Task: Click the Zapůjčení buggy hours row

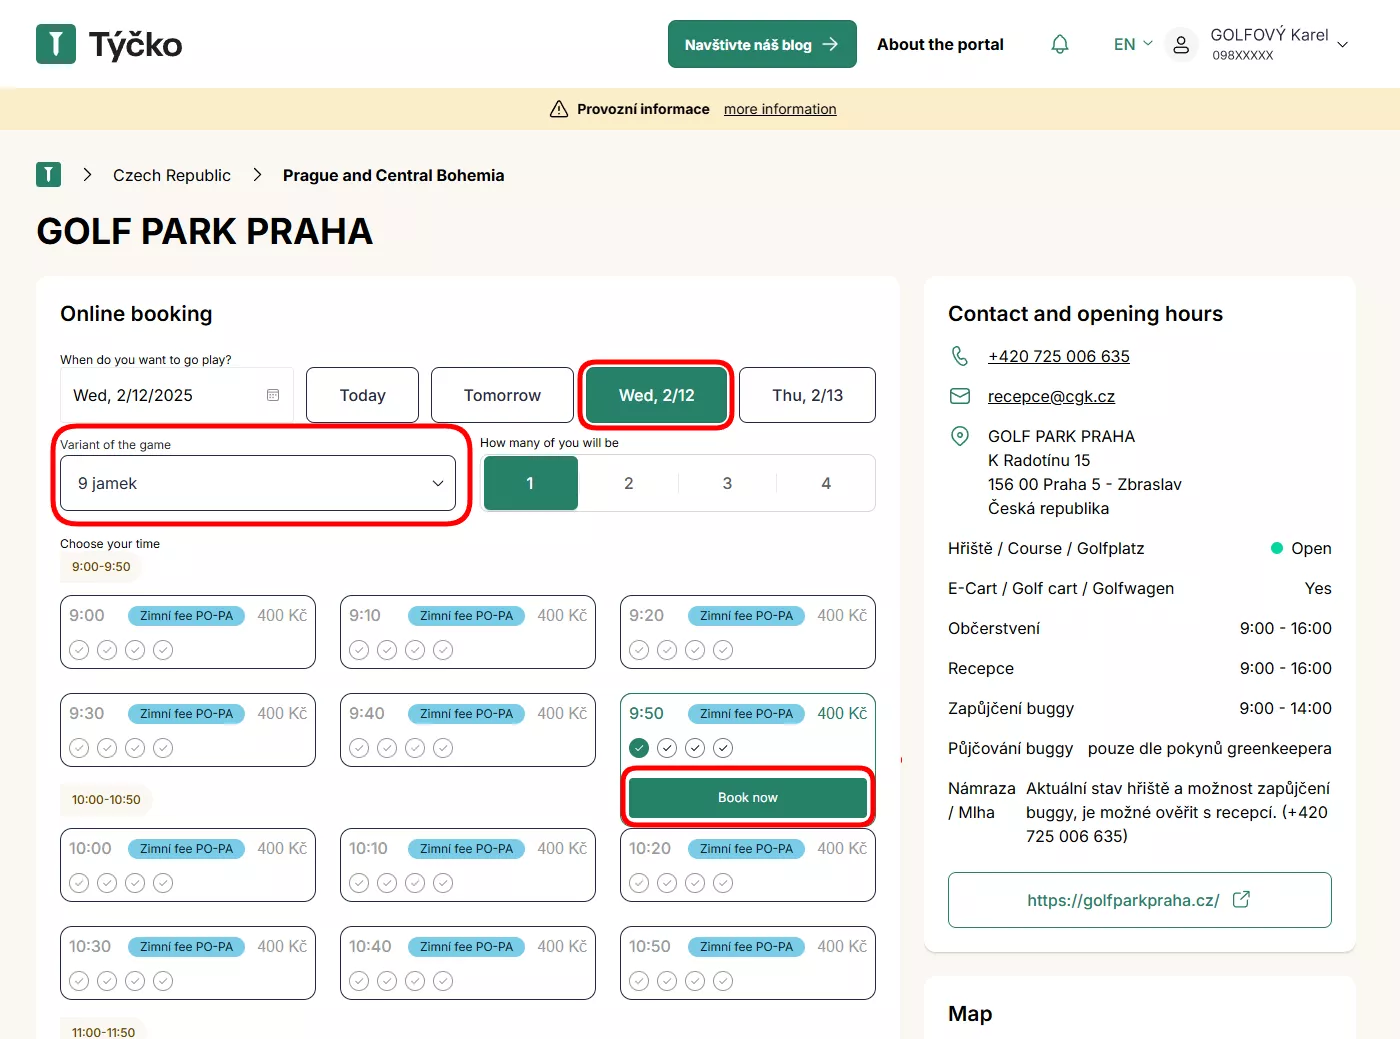Action: (x=1140, y=708)
